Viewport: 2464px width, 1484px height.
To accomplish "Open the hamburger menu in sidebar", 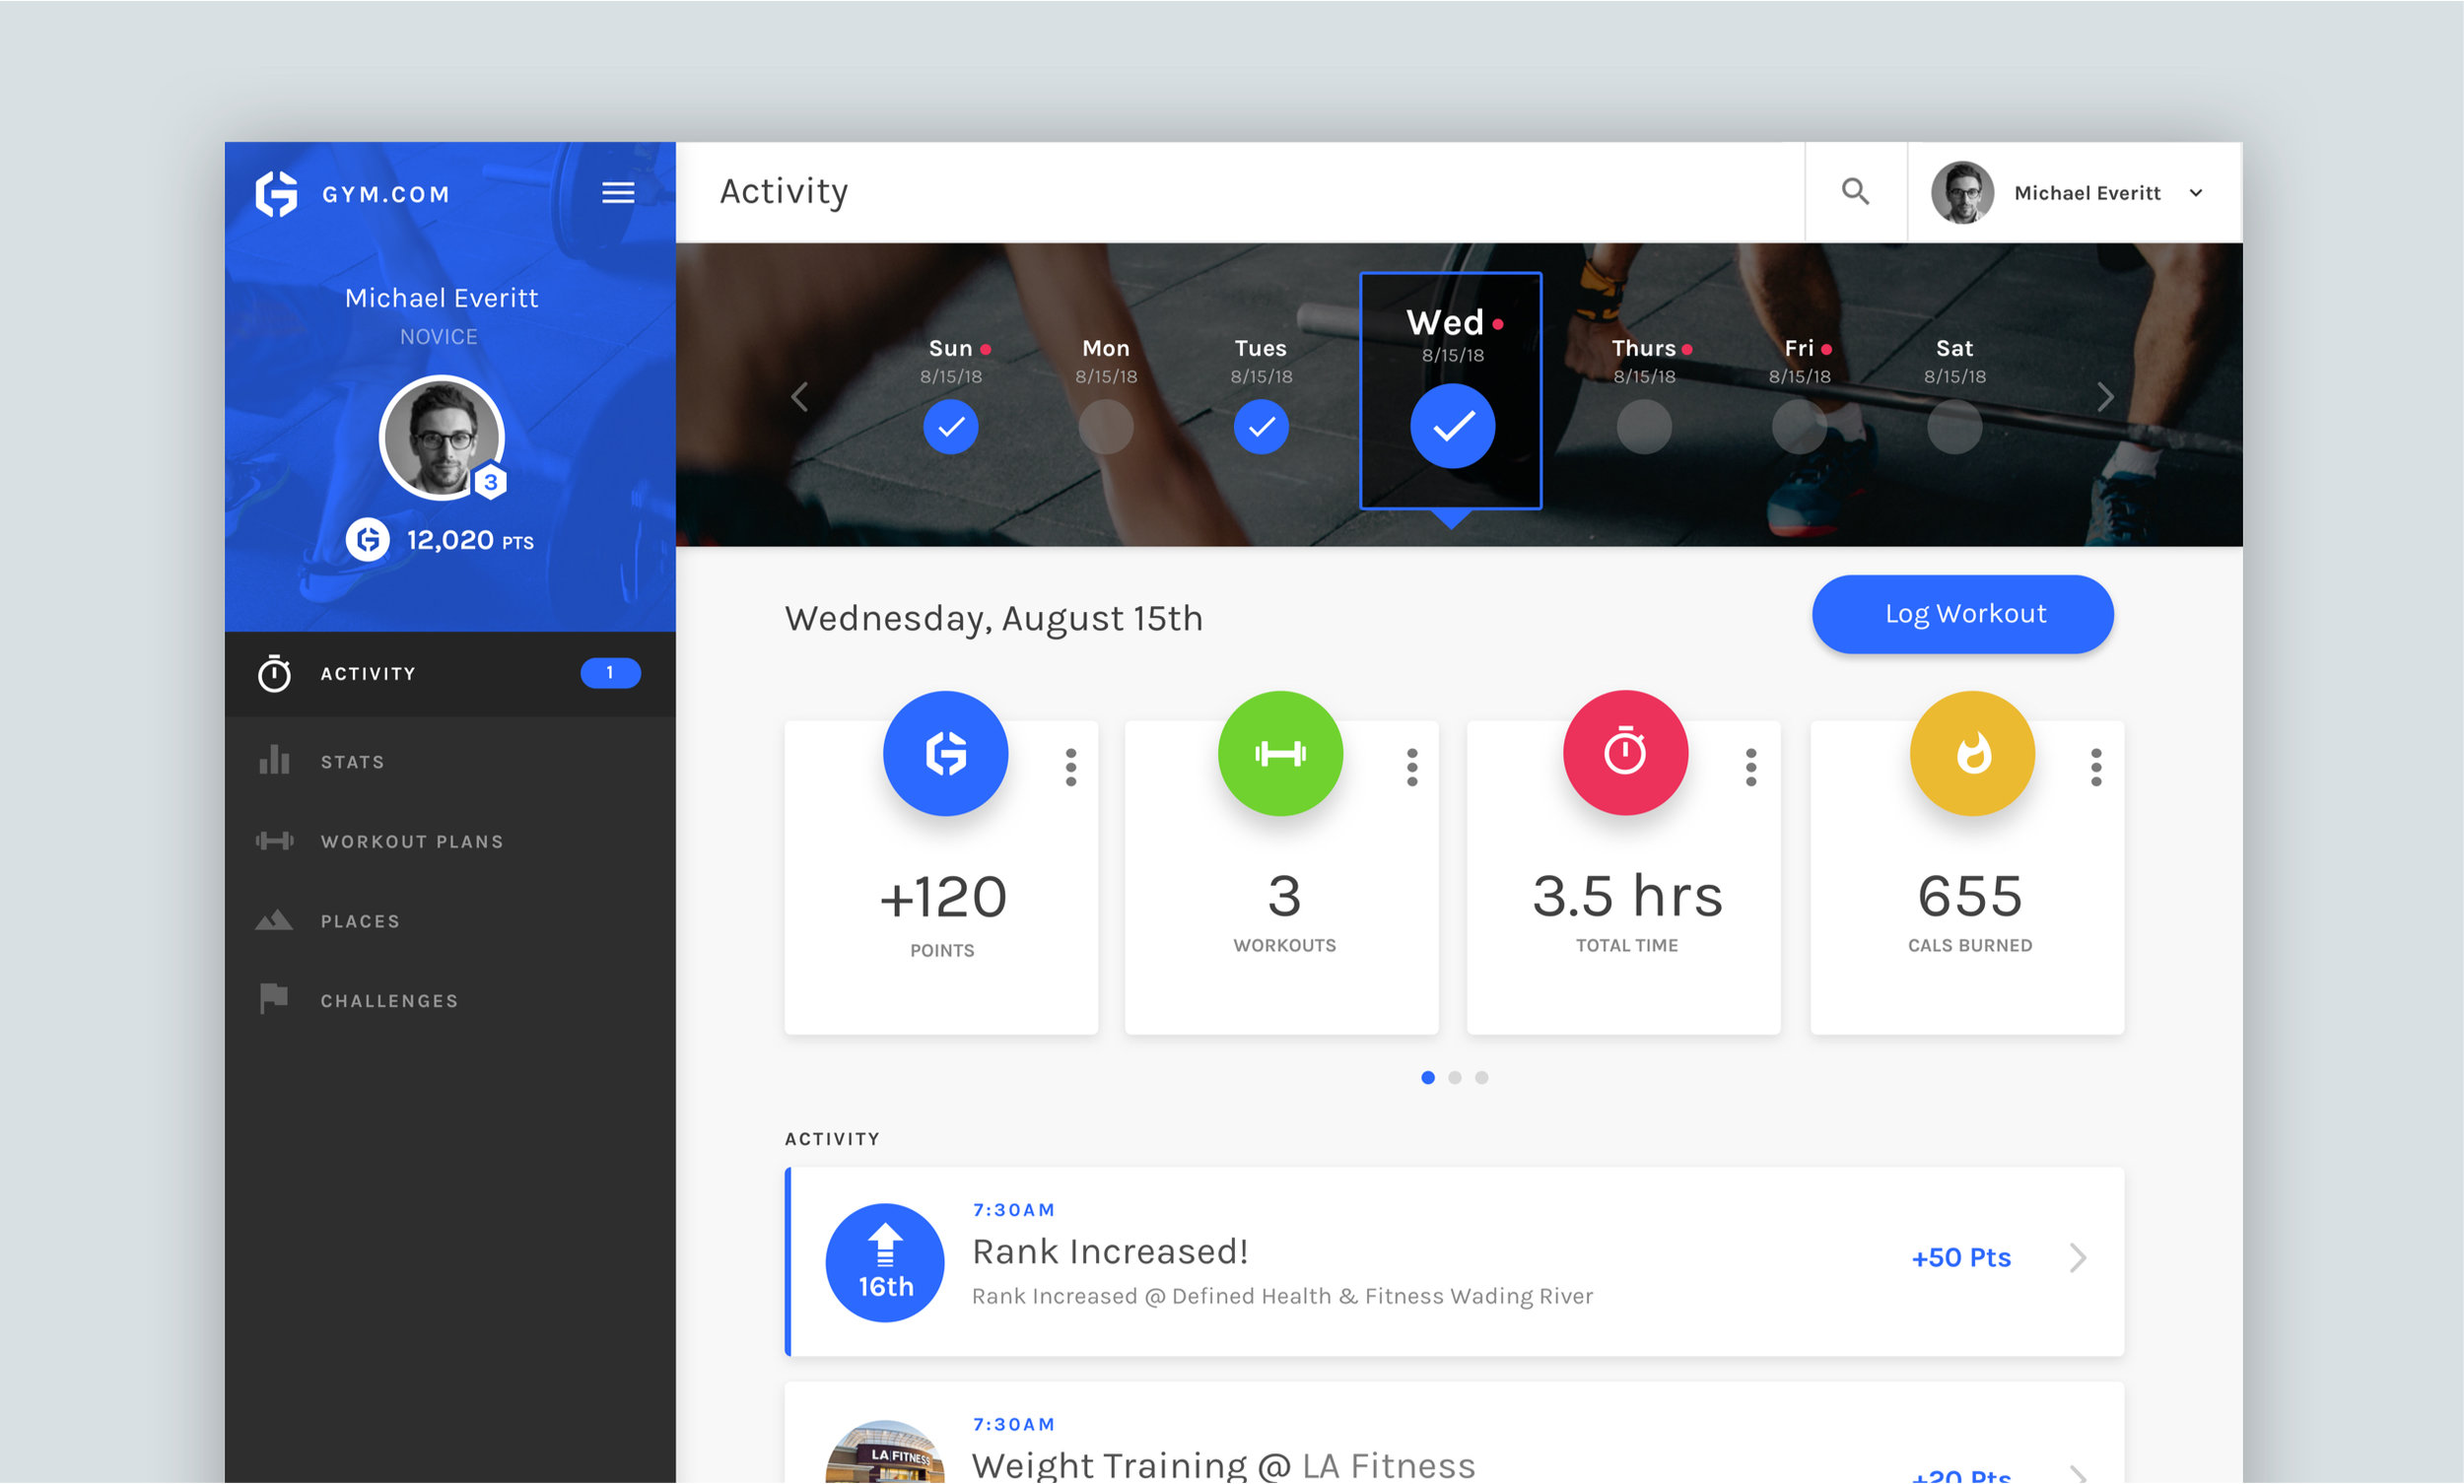I will click(618, 192).
